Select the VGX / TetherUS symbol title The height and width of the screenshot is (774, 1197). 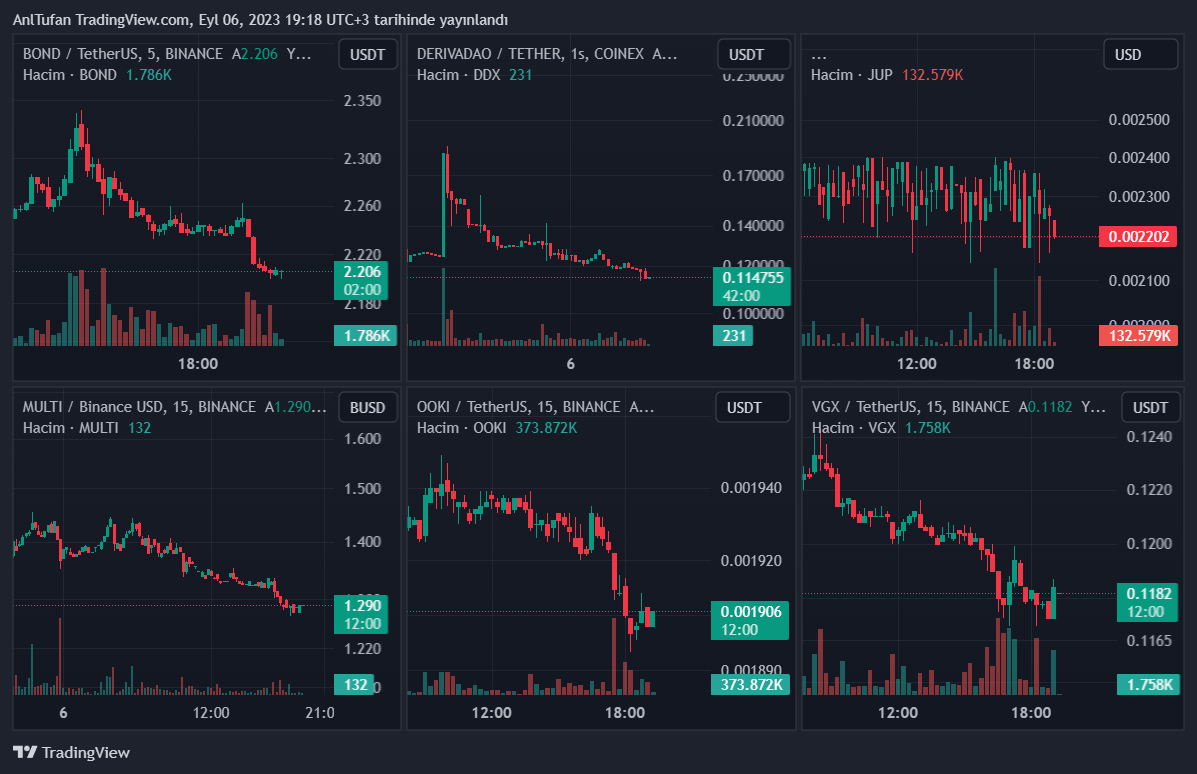[868, 407]
